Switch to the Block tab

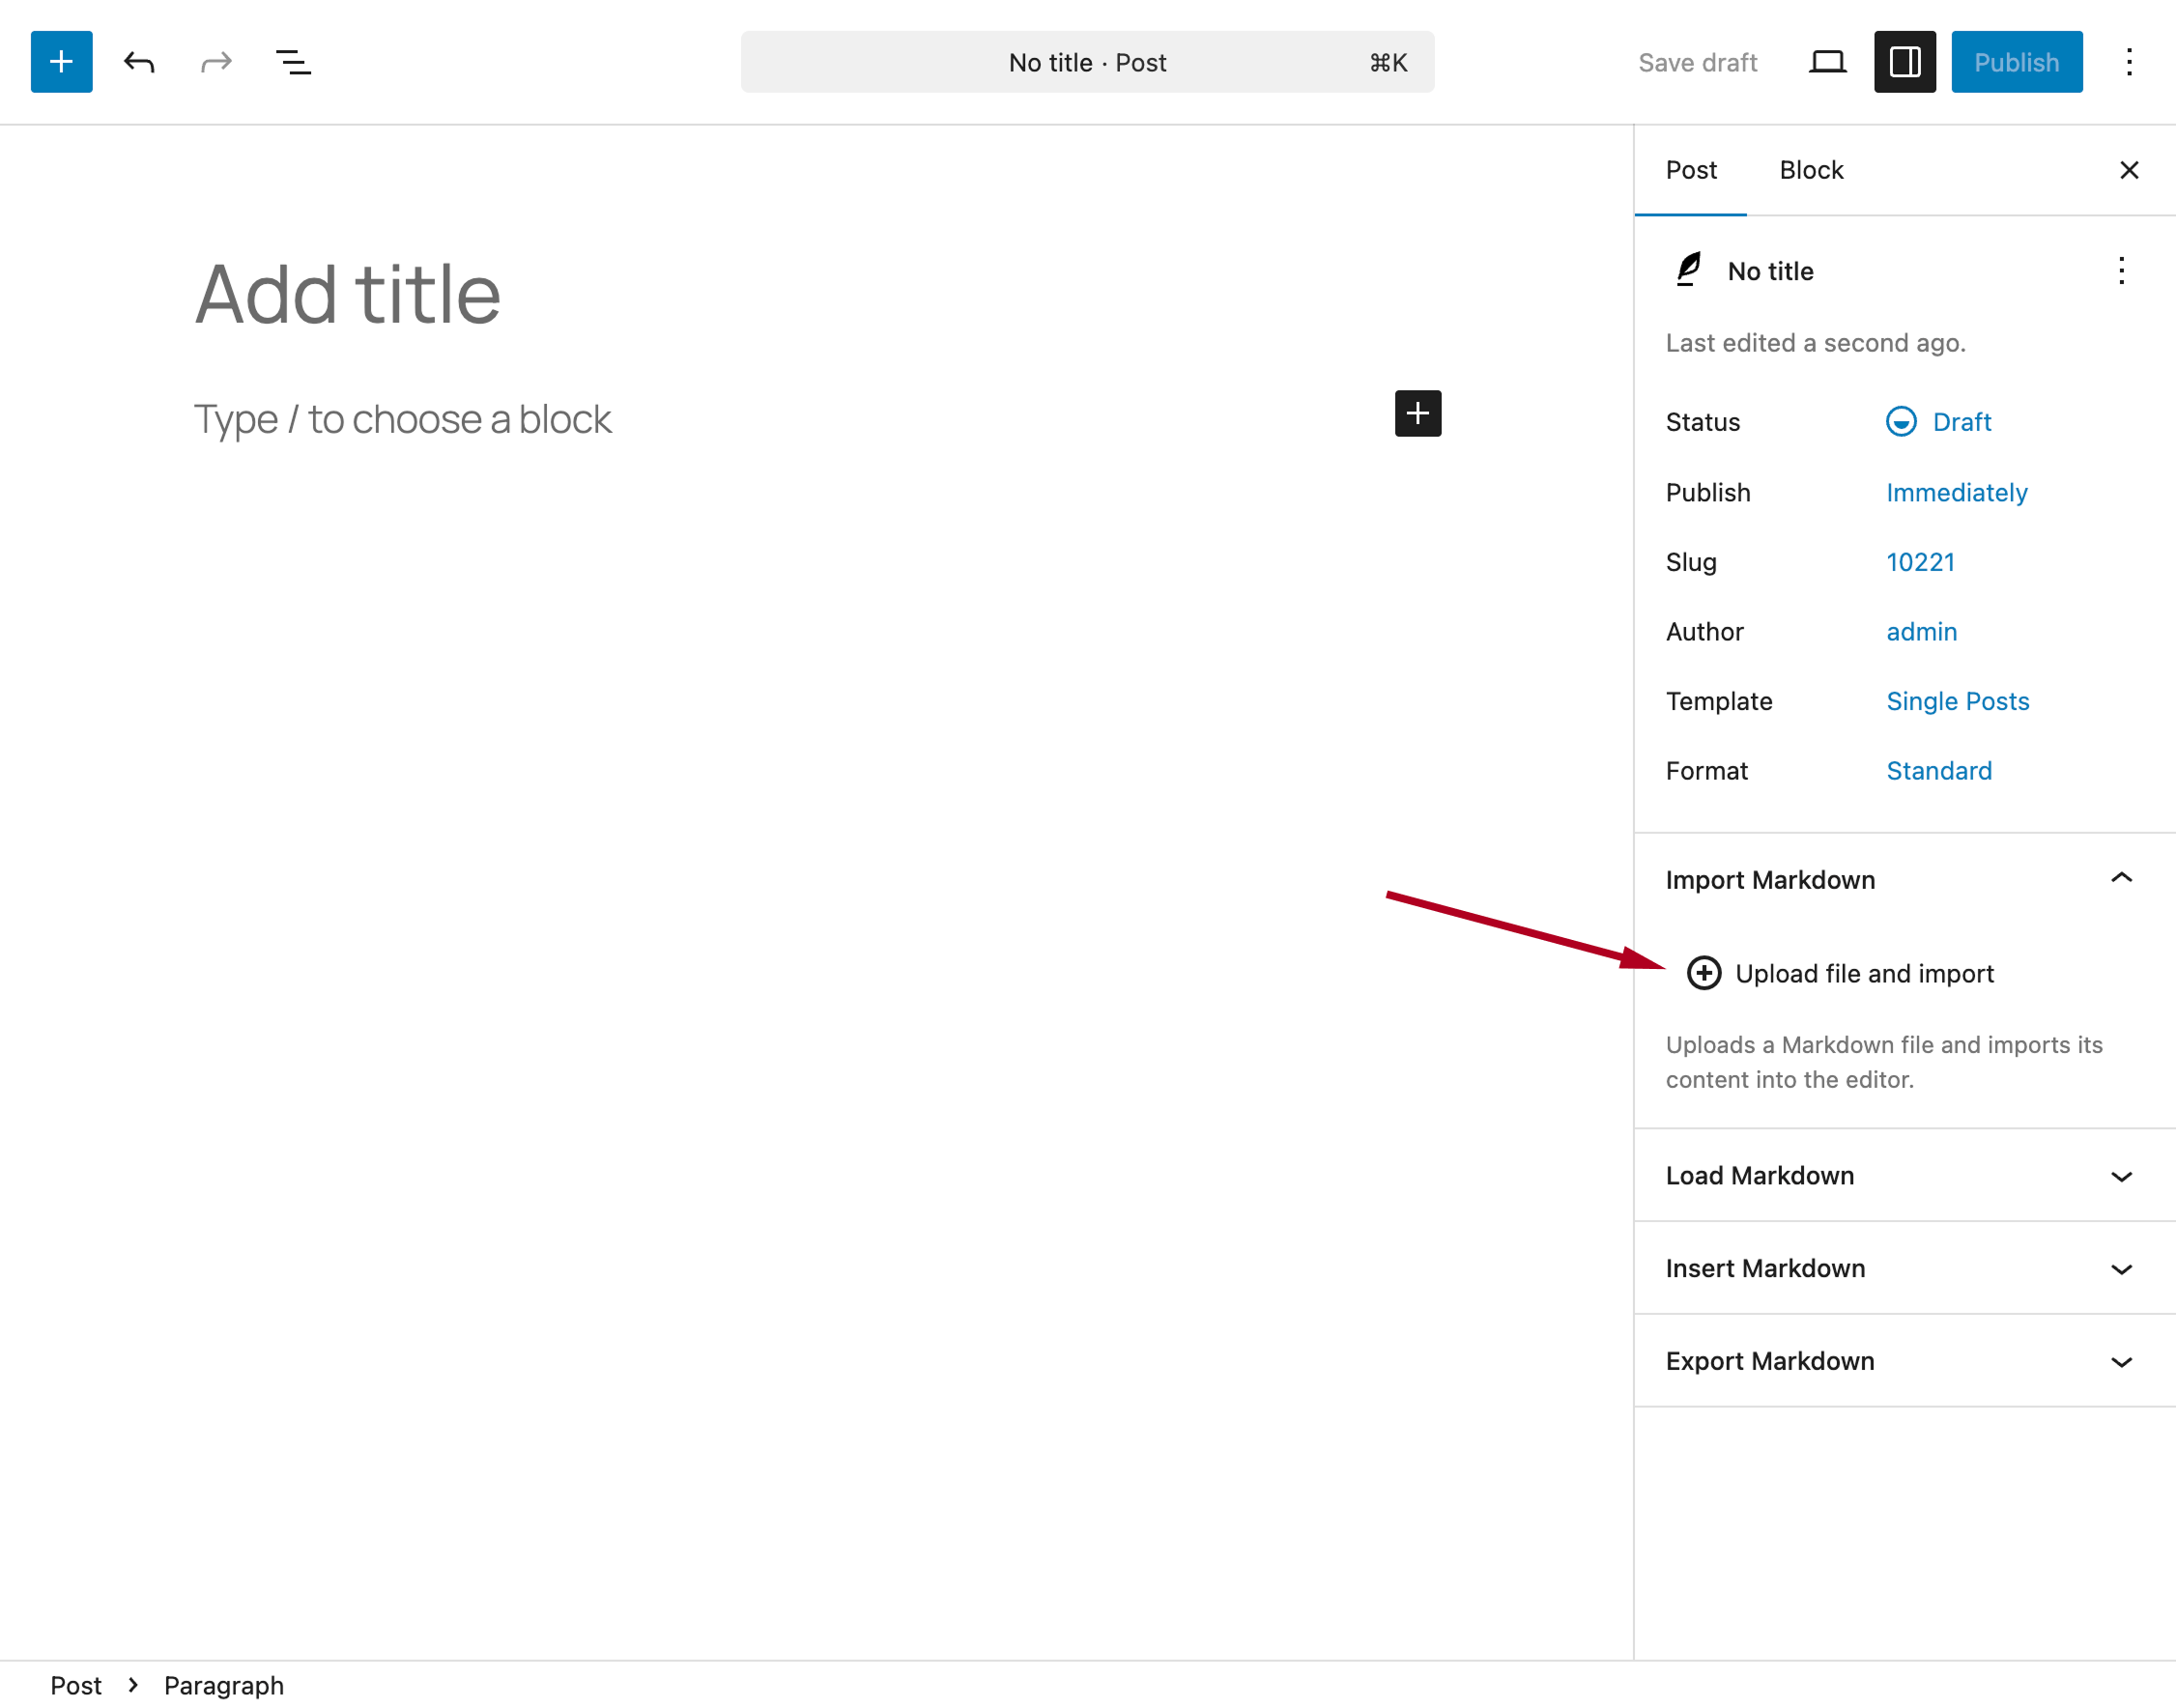(1810, 170)
